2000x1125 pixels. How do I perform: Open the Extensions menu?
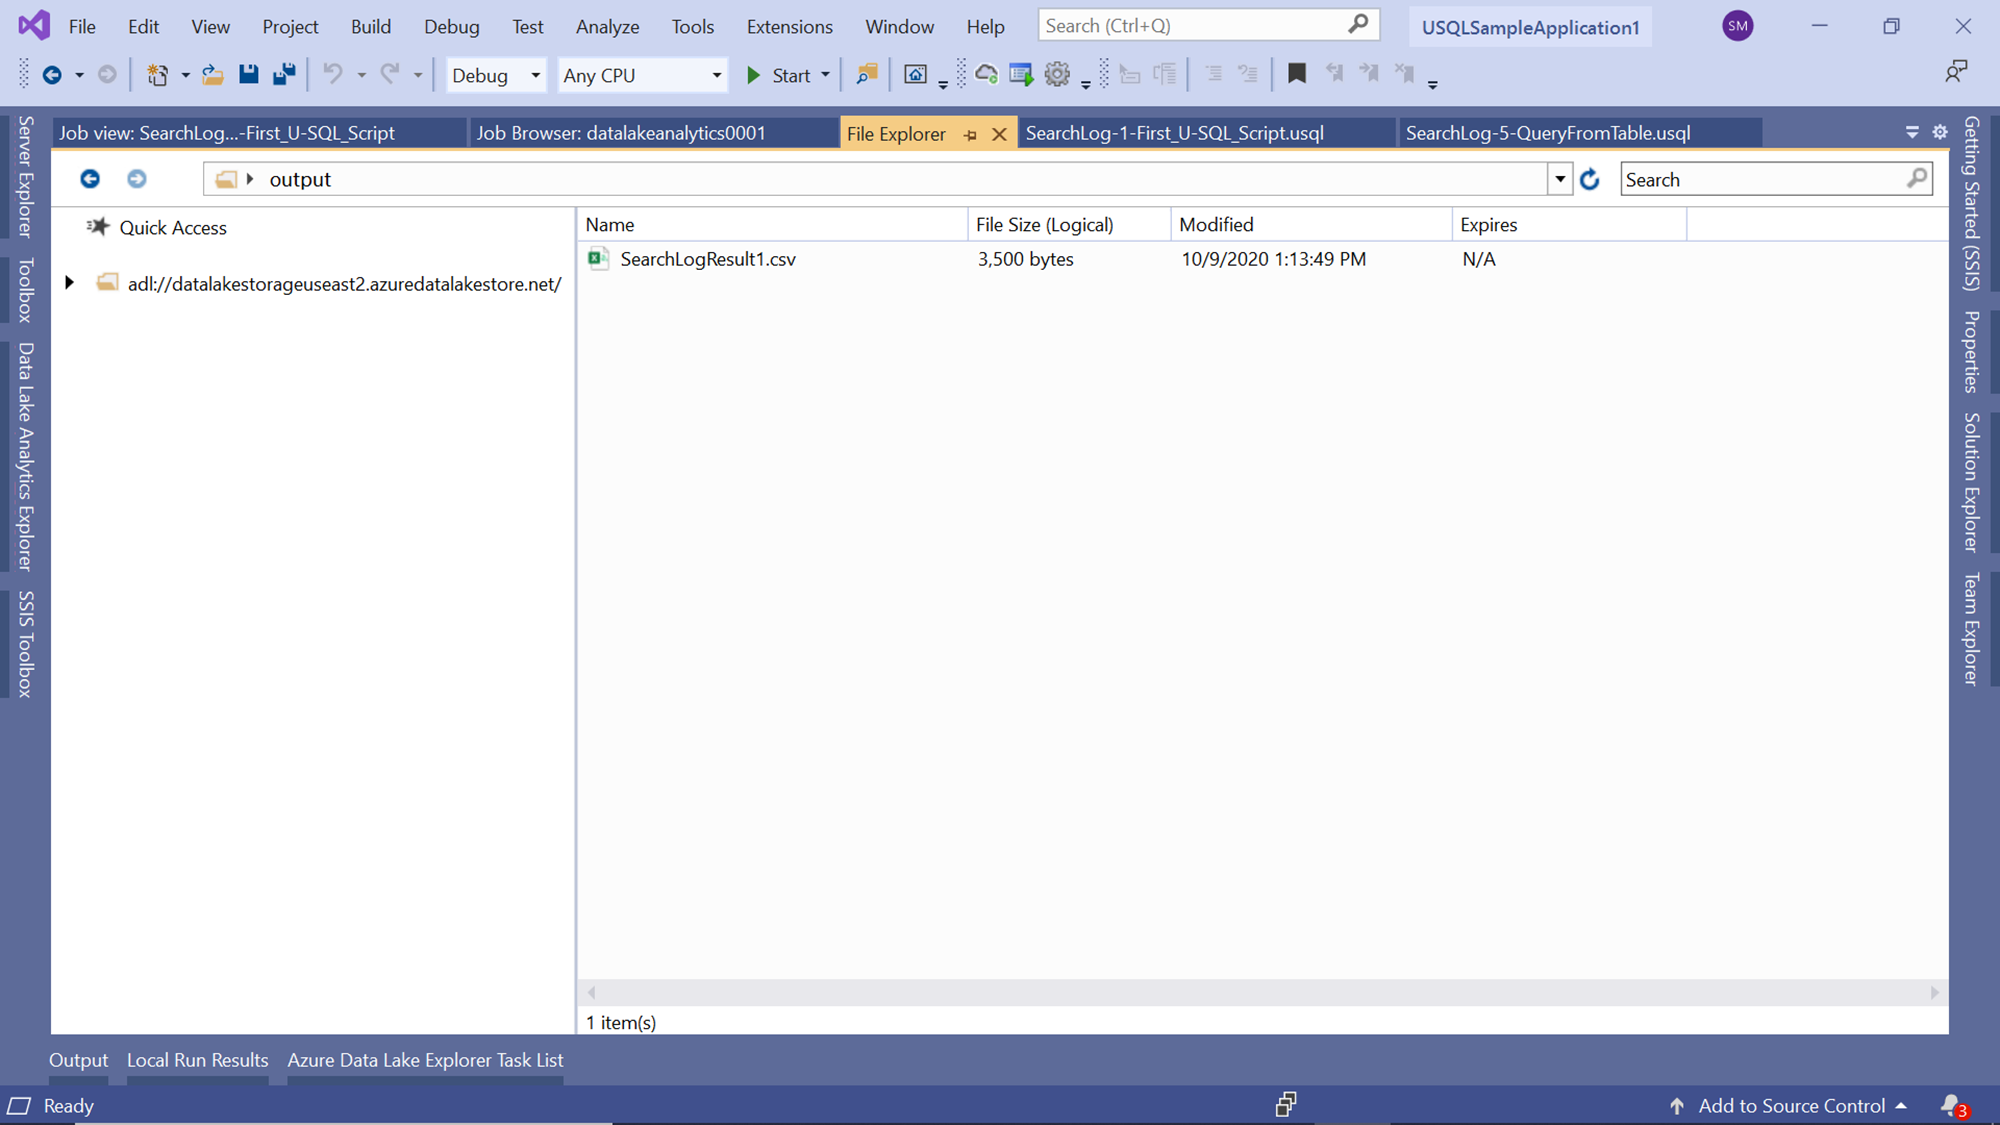click(788, 27)
